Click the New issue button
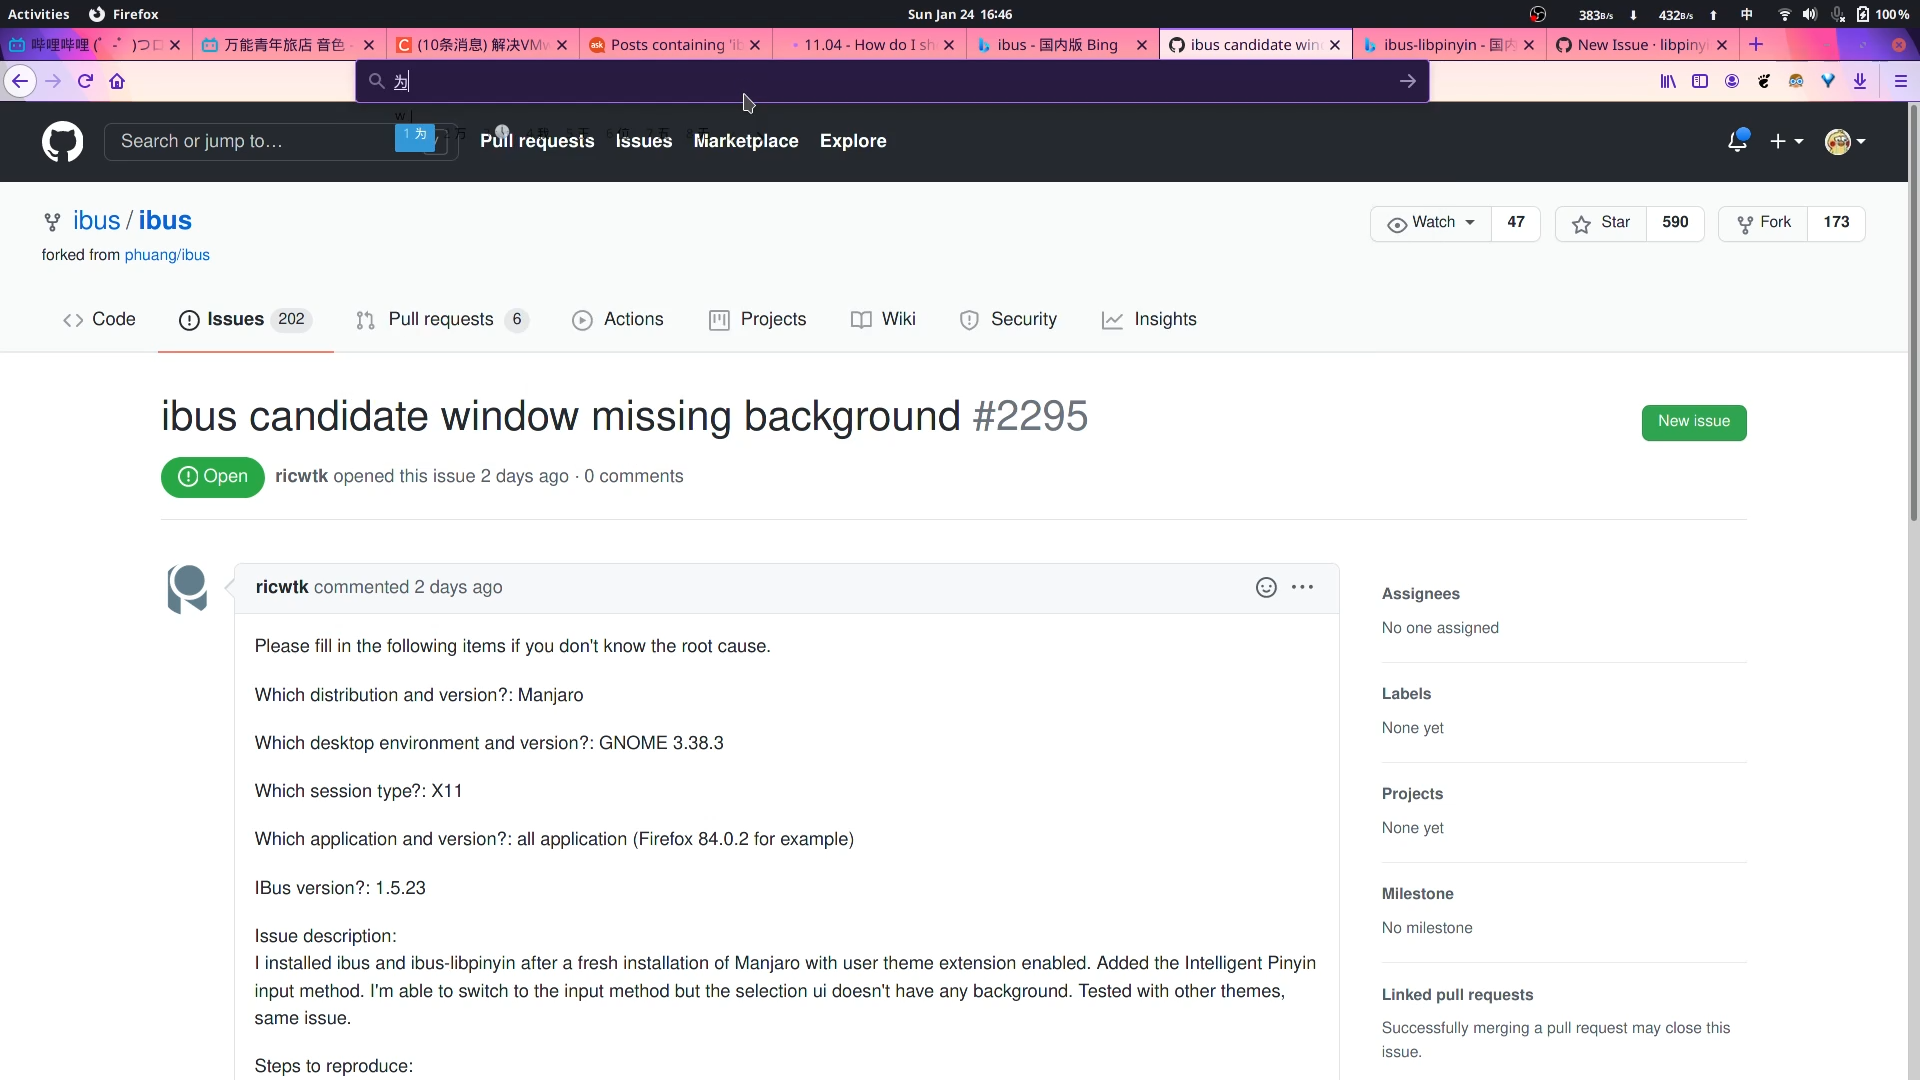Image resolution: width=1920 pixels, height=1080 pixels. pos(1694,422)
